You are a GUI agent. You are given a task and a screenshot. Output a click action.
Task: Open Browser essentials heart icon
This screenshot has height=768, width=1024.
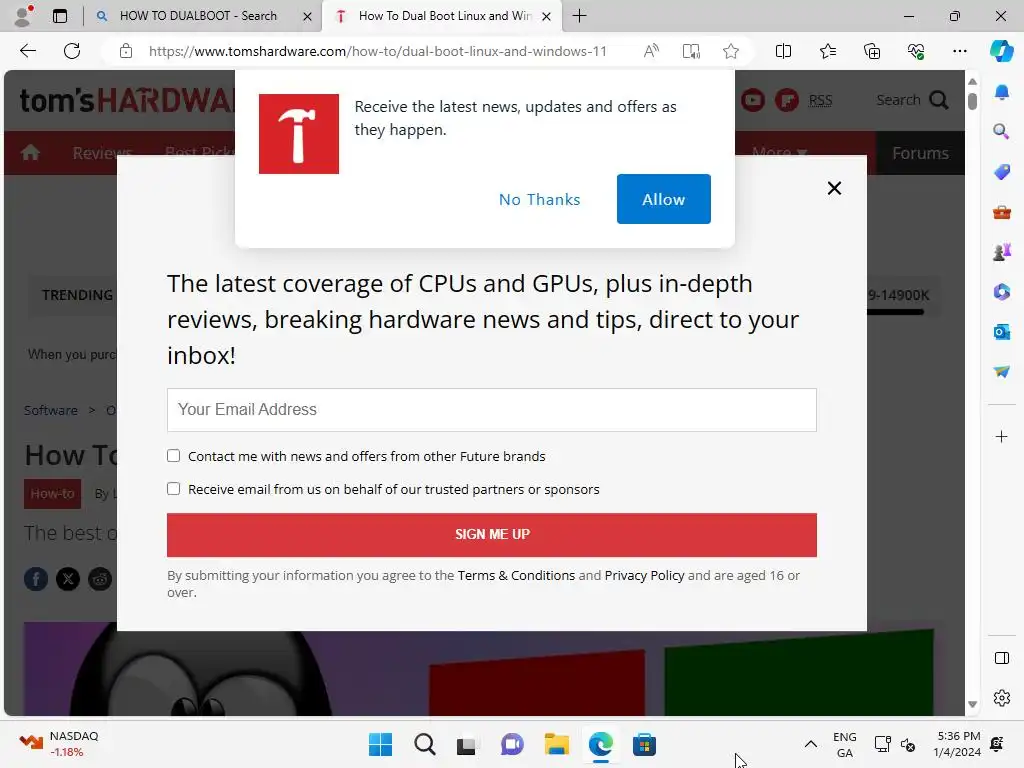pyautogui.click(x=916, y=51)
